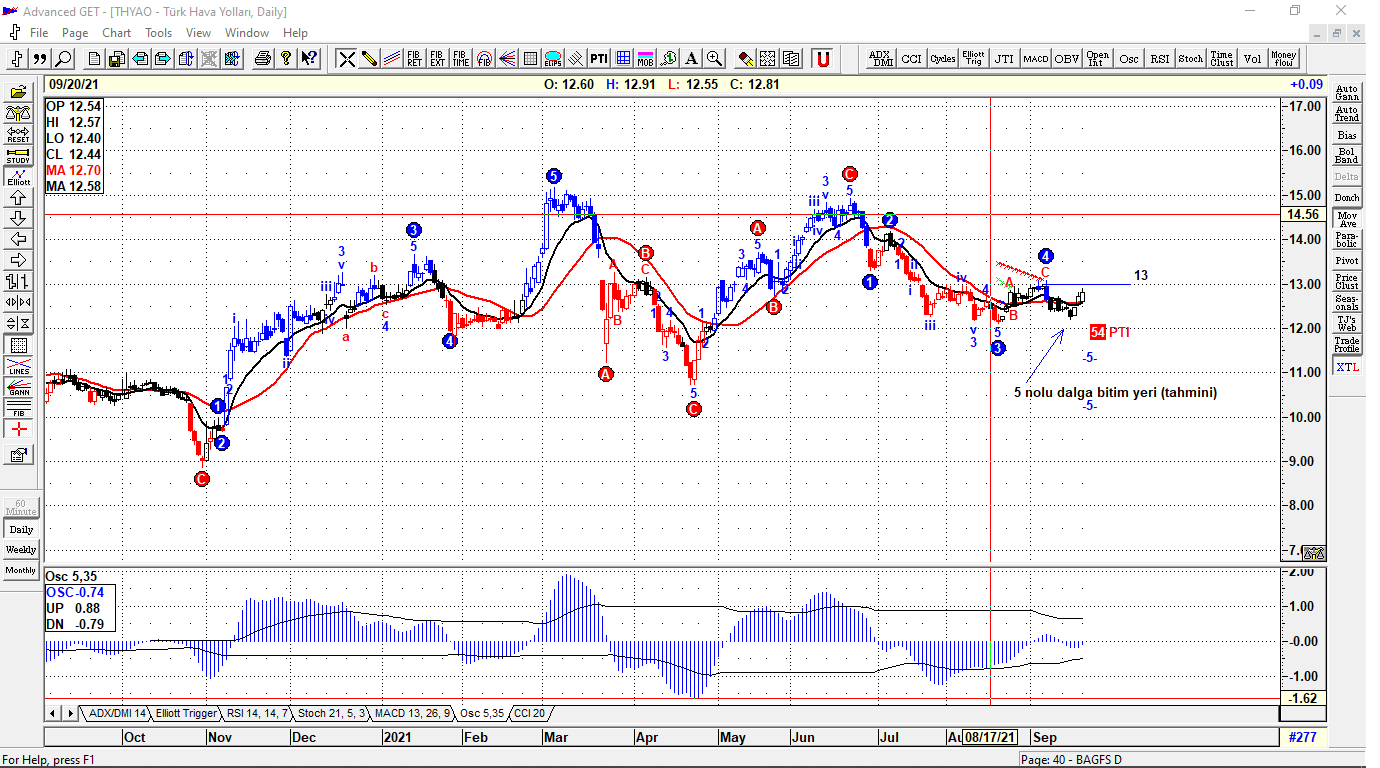Activate the context help pointer icon
The height and width of the screenshot is (768, 1380).
point(309,58)
